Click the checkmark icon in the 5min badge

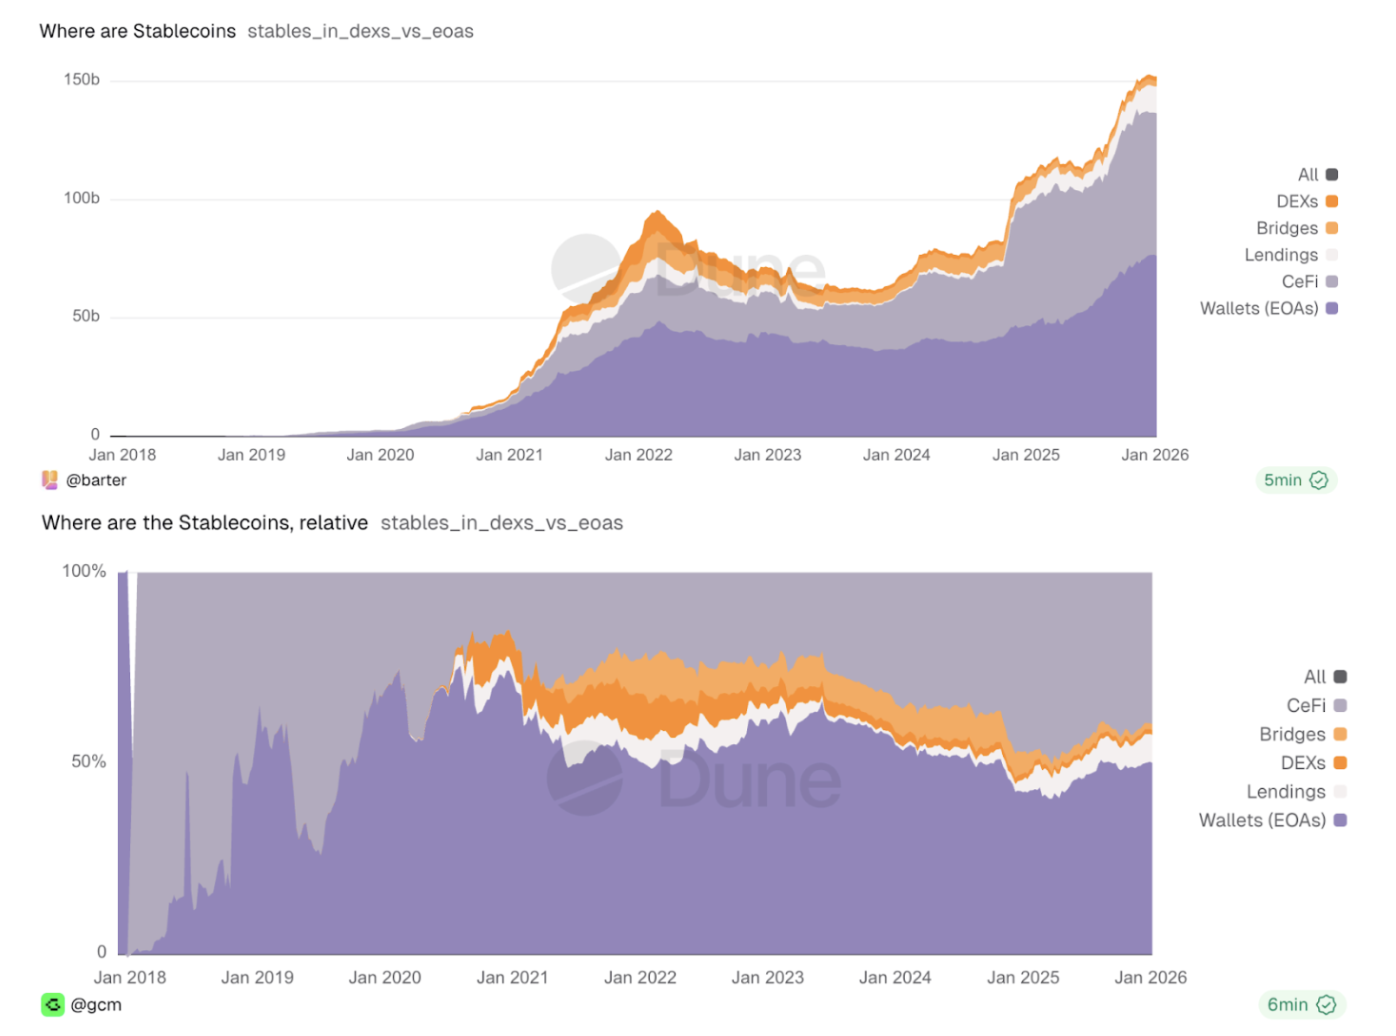click(1319, 480)
